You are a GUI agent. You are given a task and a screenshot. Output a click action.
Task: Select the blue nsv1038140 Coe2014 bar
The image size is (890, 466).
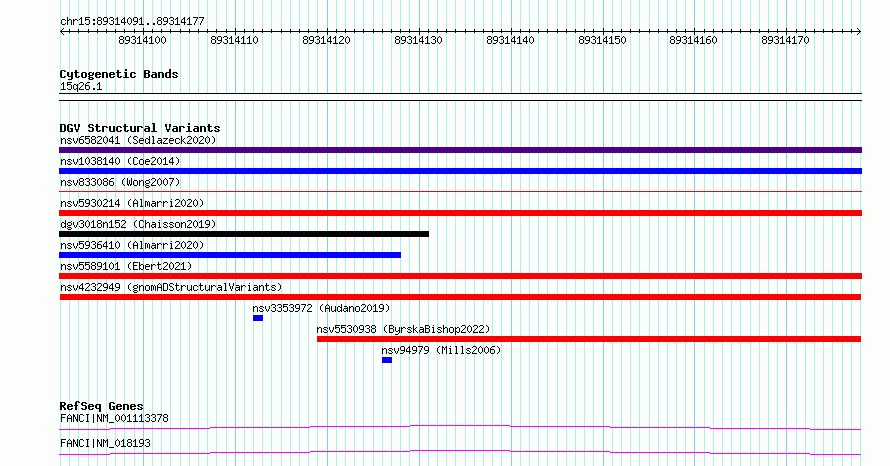pos(460,171)
